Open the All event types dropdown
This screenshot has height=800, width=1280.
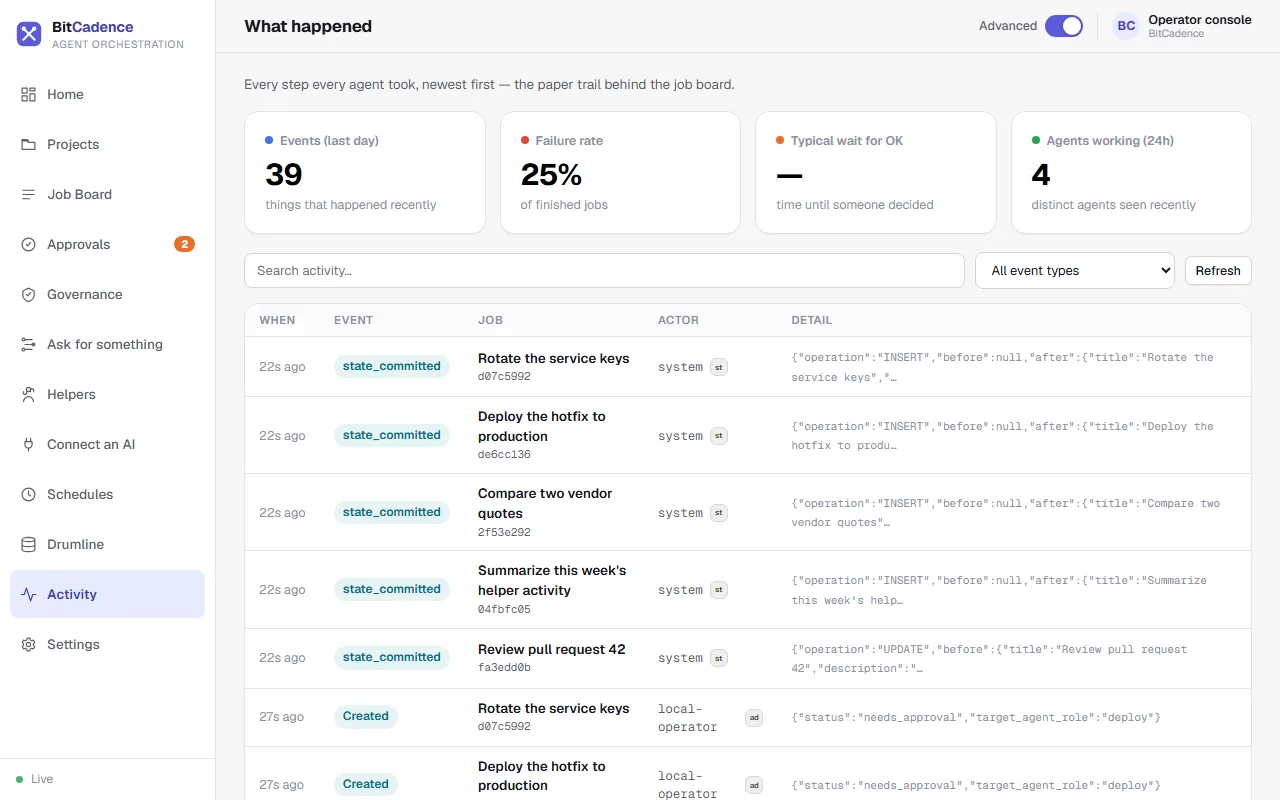coord(1075,270)
